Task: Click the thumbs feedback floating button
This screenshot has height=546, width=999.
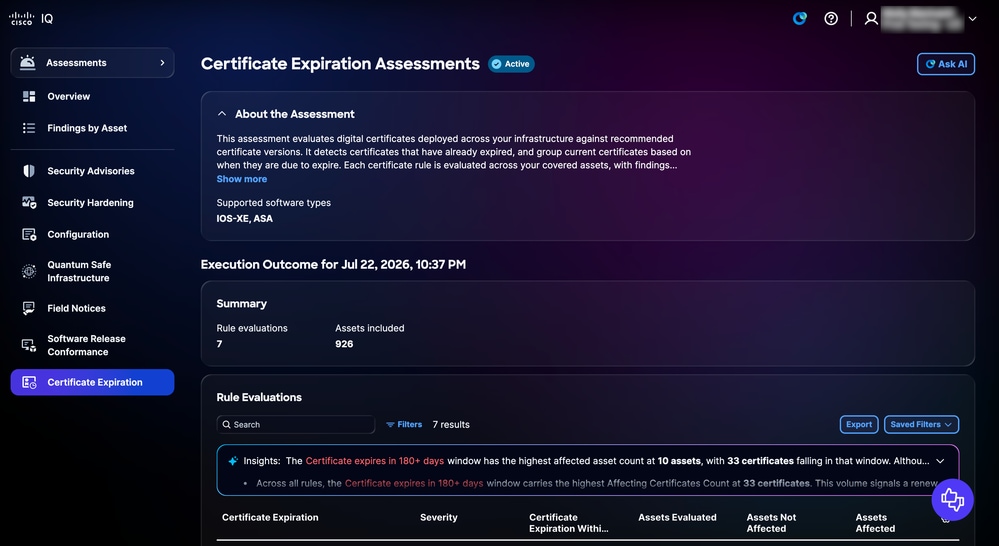Action: pyautogui.click(x=952, y=499)
